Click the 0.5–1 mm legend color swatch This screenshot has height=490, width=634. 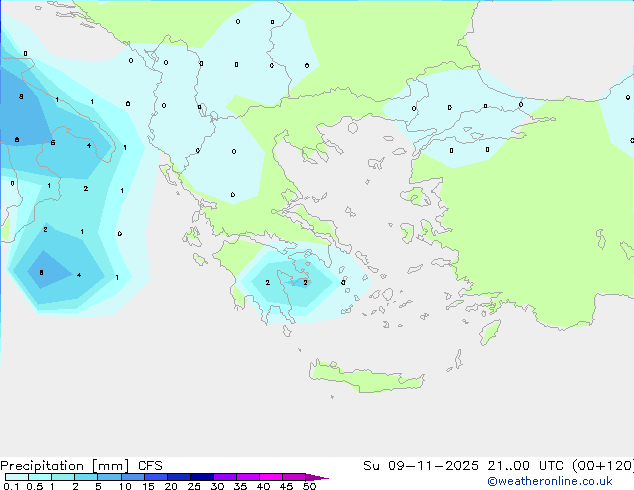(40, 477)
